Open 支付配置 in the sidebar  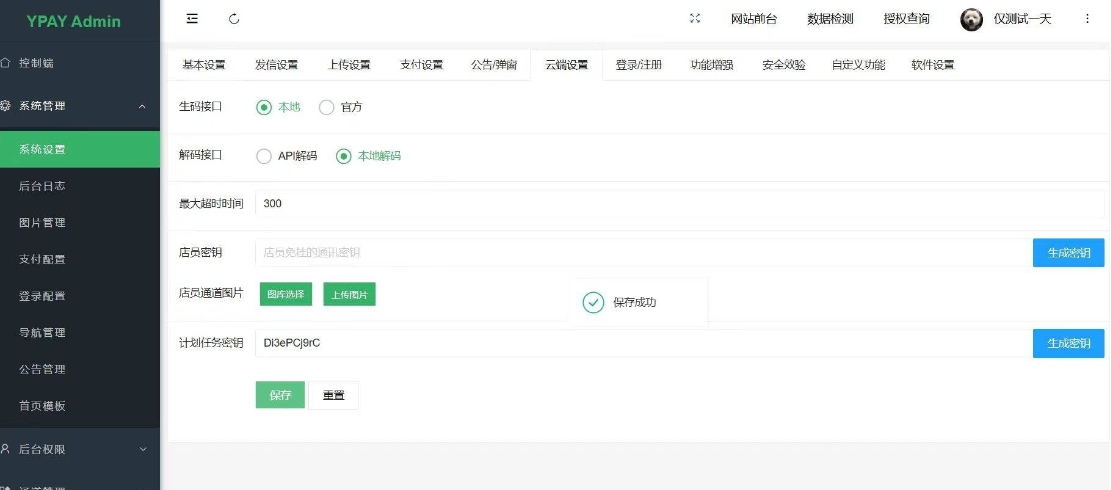[42, 259]
